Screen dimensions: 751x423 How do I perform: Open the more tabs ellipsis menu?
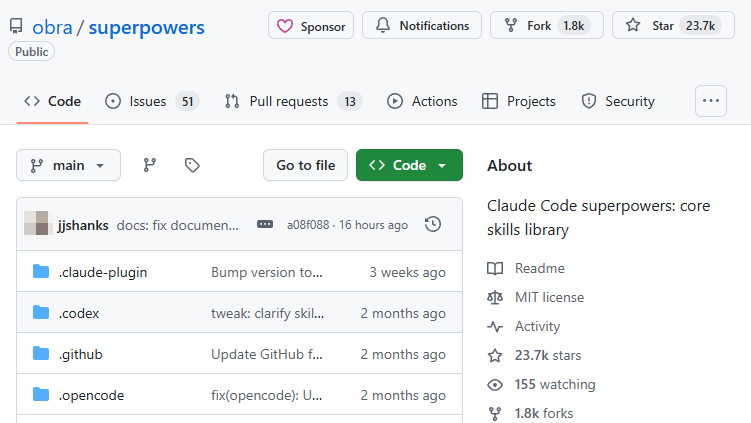pos(710,101)
